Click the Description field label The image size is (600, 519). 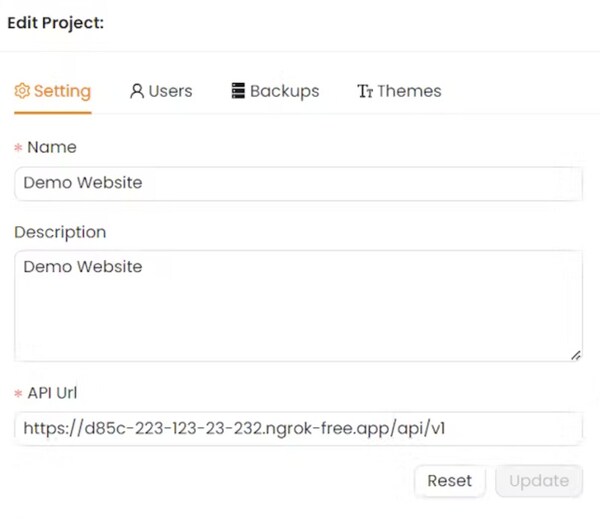pos(60,232)
